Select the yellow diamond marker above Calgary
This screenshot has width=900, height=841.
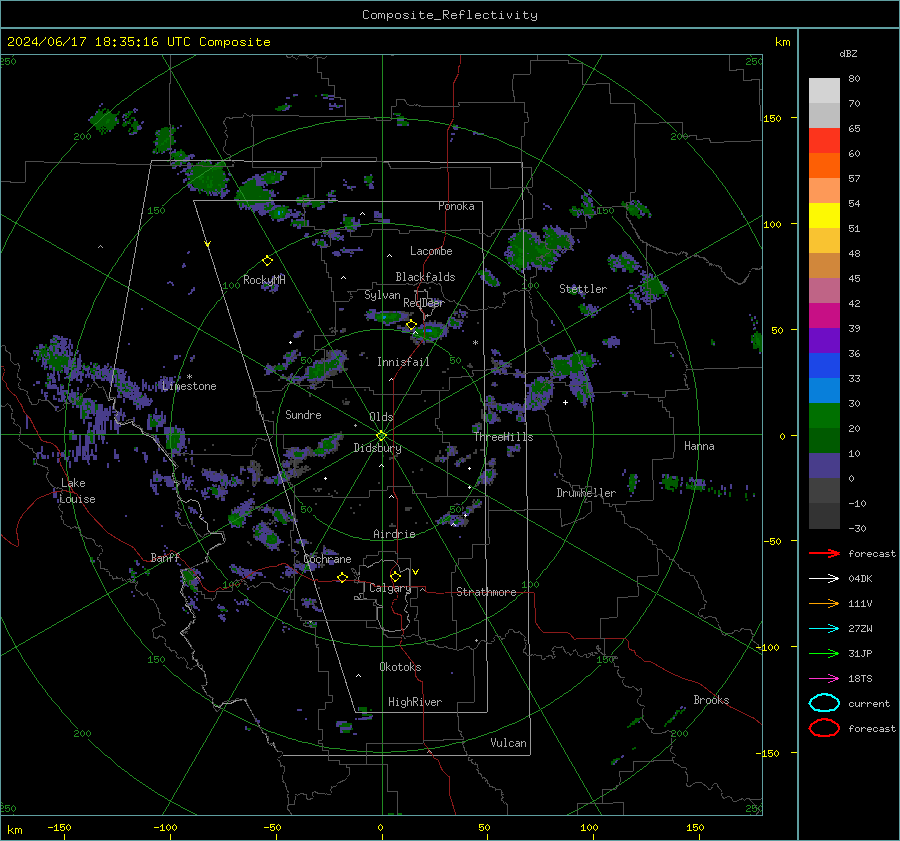(395, 576)
